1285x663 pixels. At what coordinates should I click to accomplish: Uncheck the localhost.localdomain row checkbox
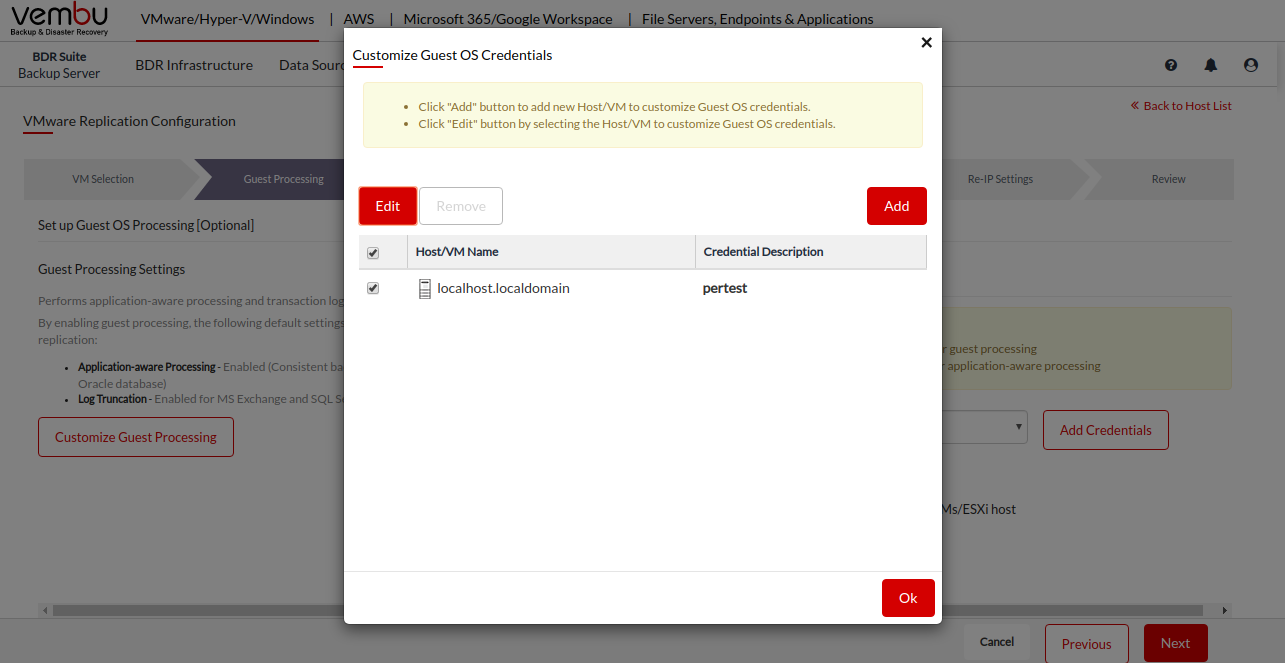pos(373,288)
